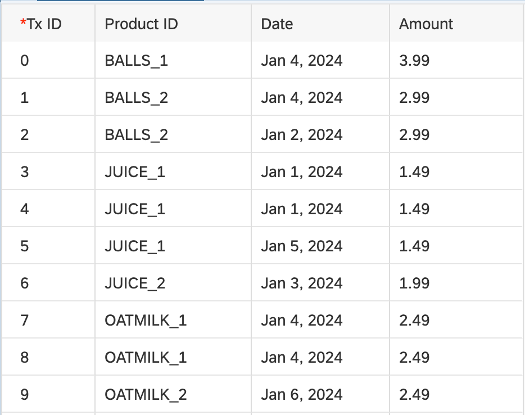The width and height of the screenshot is (526, 416).
Task: Select OATMILK_2 product cell
Action: coord(173,394)
